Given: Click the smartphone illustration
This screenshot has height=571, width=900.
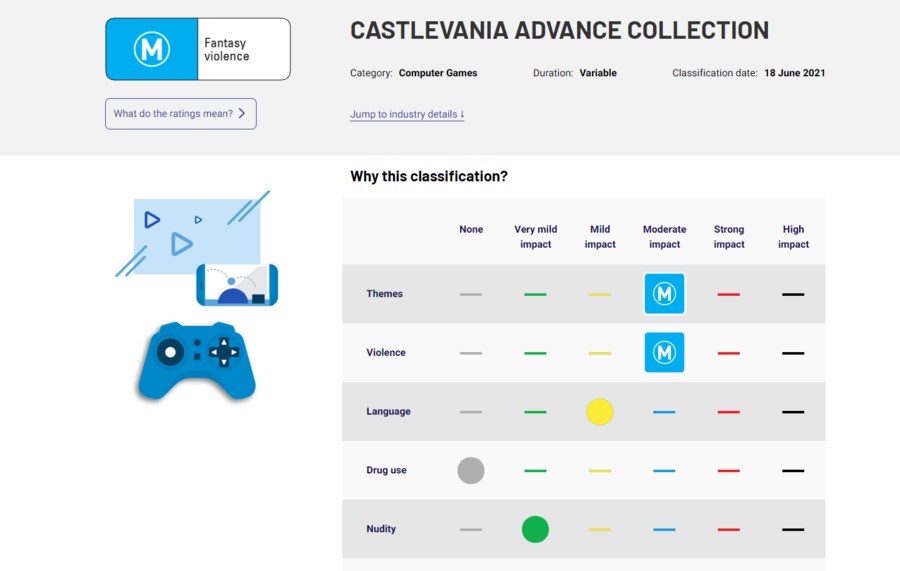Looking at the screenshot, I should point(237,285).
